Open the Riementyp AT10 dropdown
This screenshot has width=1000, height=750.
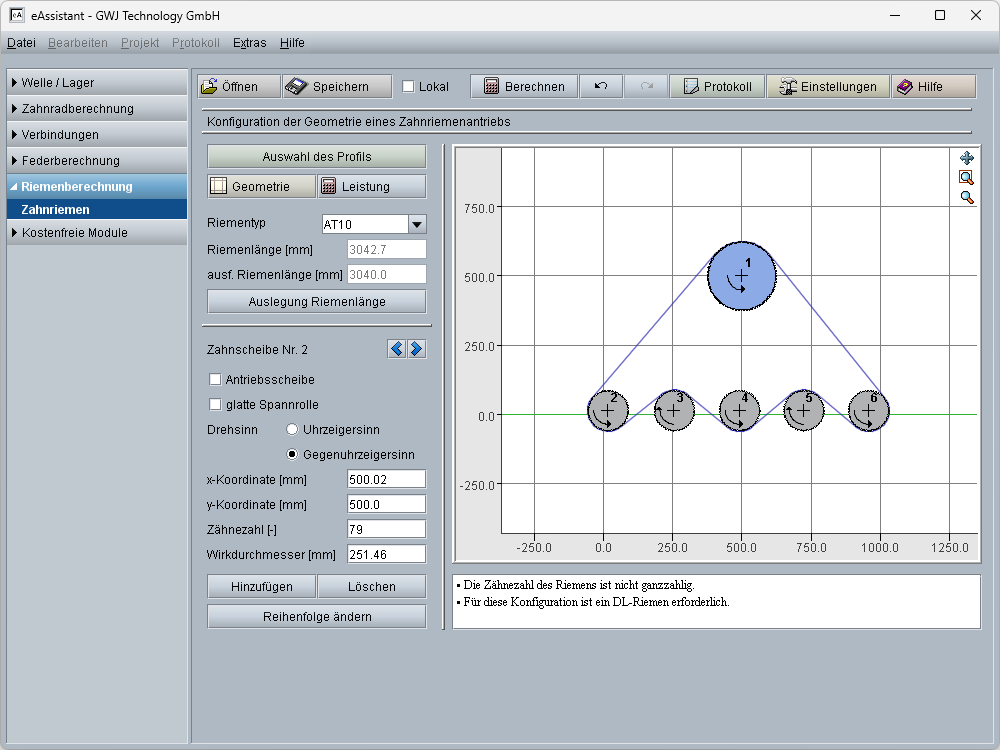pyautogui.click(x=417, y=225)
